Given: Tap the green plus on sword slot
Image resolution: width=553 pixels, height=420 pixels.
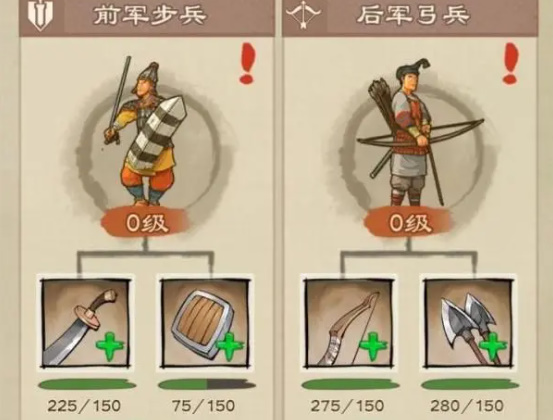Looking at the screenshot, I should point(110,347).
